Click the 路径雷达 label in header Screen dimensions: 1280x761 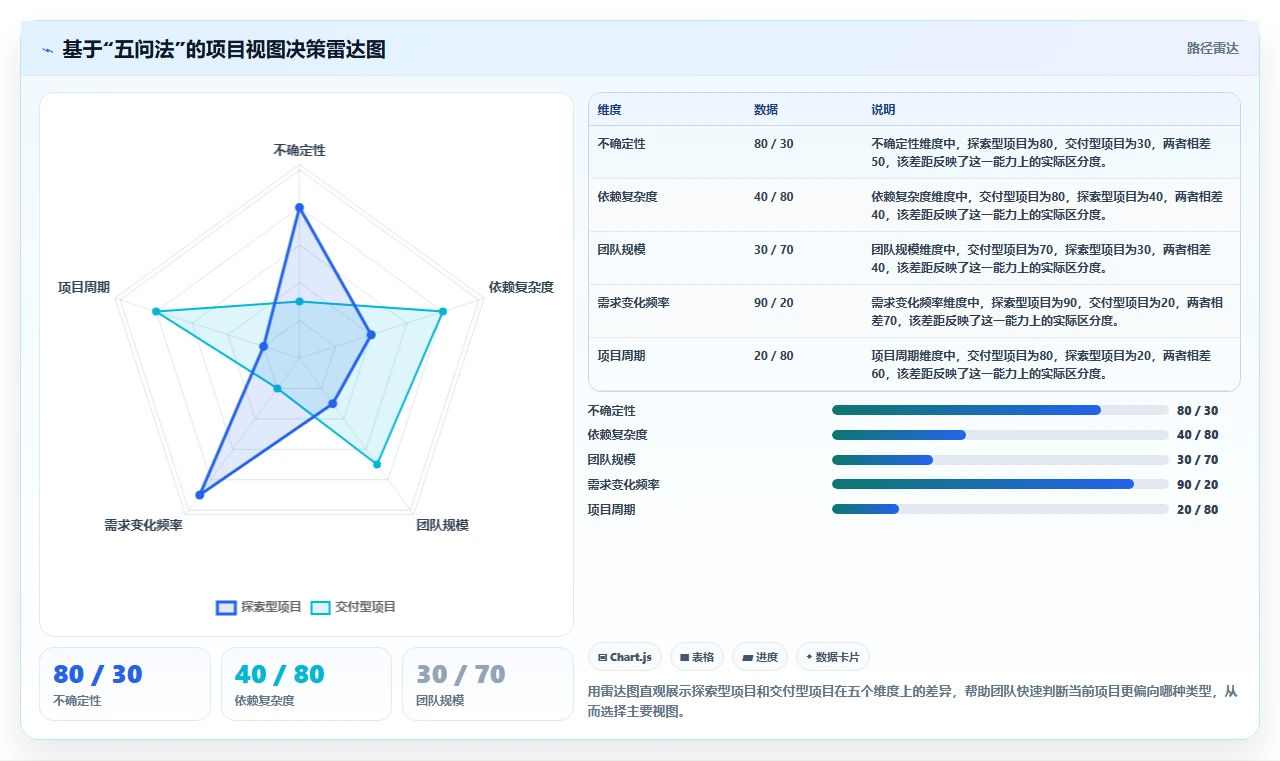[x=1213, y=48]
